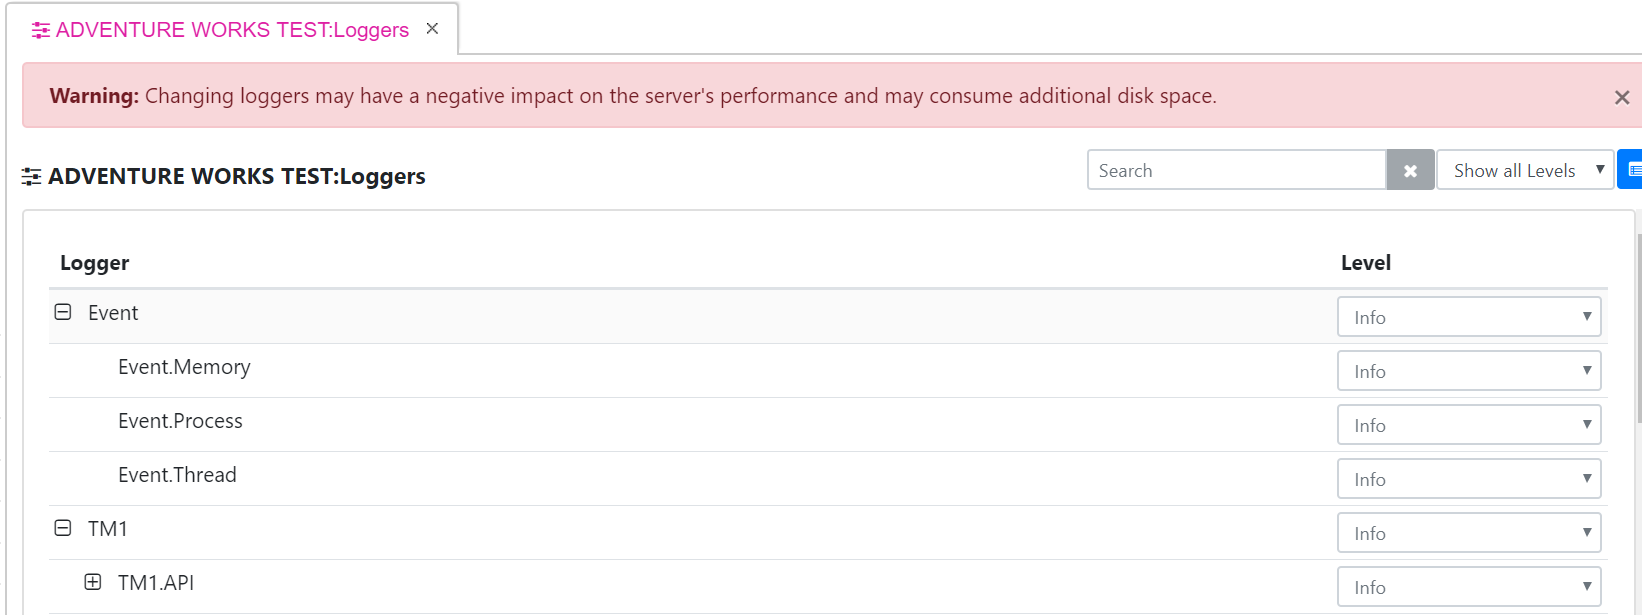The width and height of the screenshot is (1642, 615).
Task: Collapse the Event logger group
Action: click(63, 312)
